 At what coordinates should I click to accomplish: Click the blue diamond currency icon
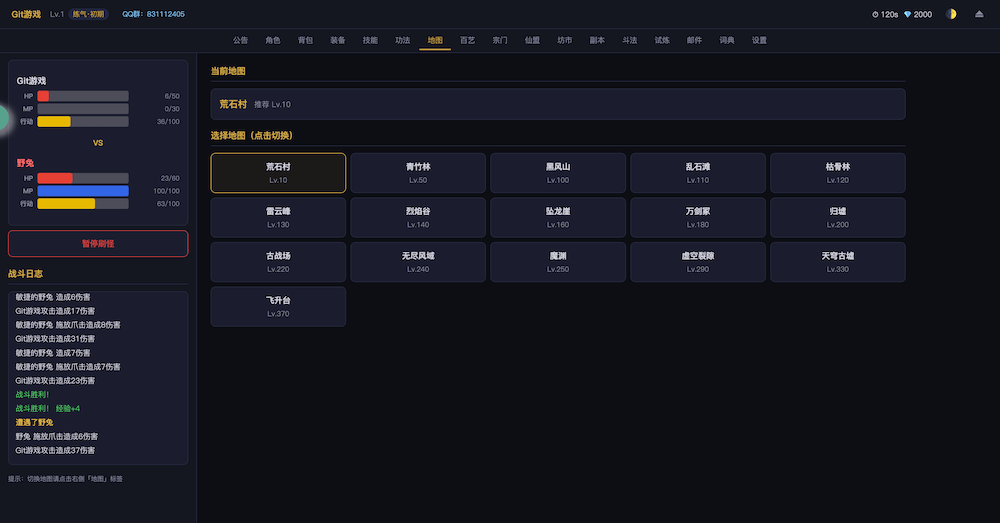[x=907, y=14]
